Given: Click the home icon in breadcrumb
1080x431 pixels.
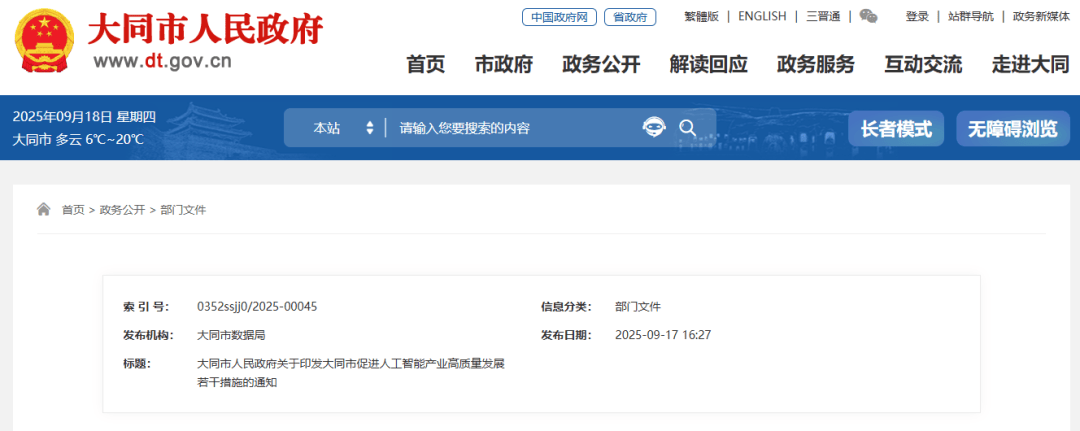Looking at the screenshot, I should [44, 210].
